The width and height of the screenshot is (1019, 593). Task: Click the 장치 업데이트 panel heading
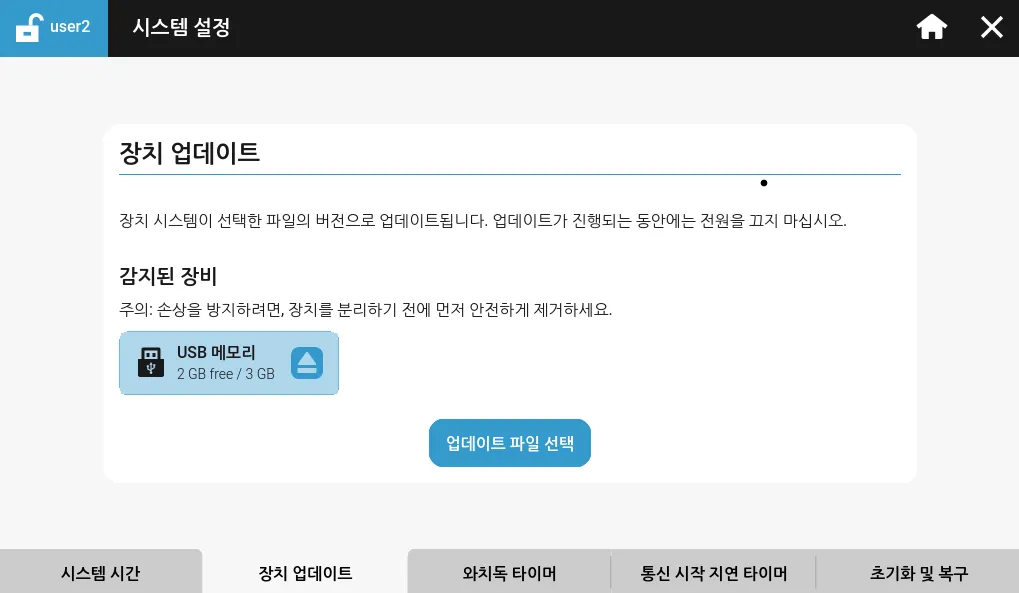(x=189, y=153)
